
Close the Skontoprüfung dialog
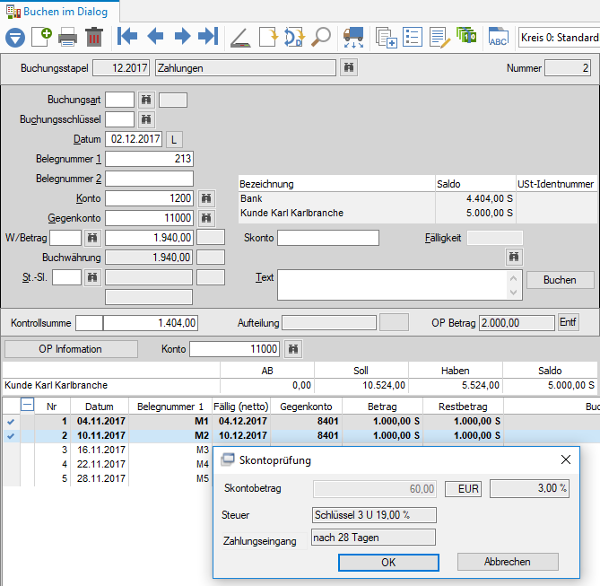point(566,460)
